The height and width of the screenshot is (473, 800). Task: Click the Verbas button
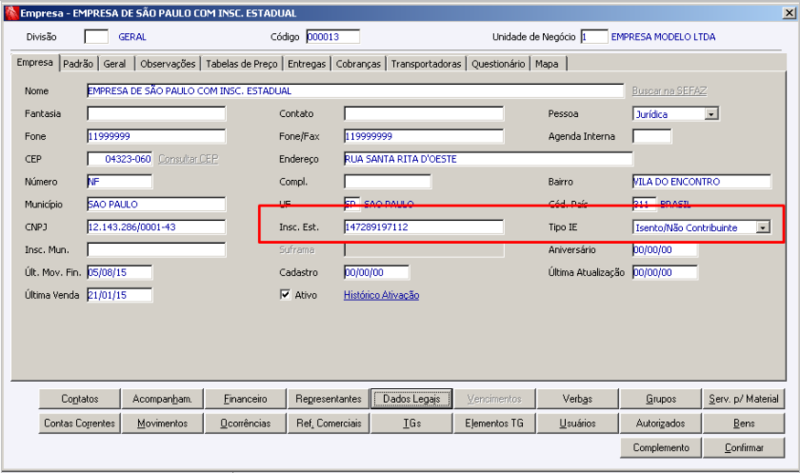pos(578,399)
